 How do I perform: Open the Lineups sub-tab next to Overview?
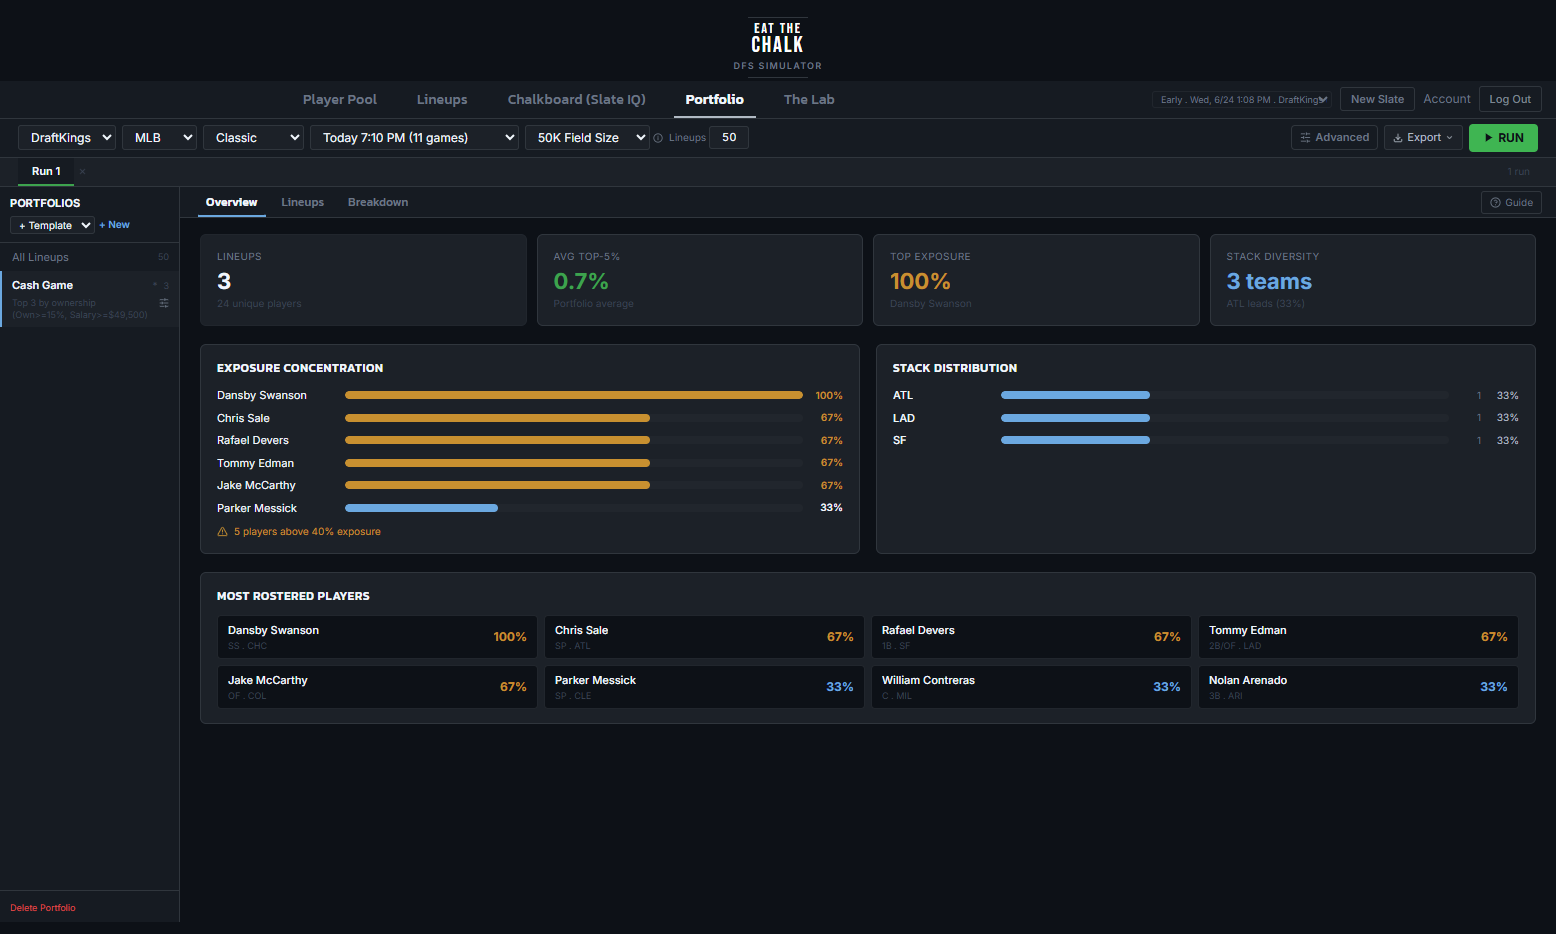tap(303, 202)
